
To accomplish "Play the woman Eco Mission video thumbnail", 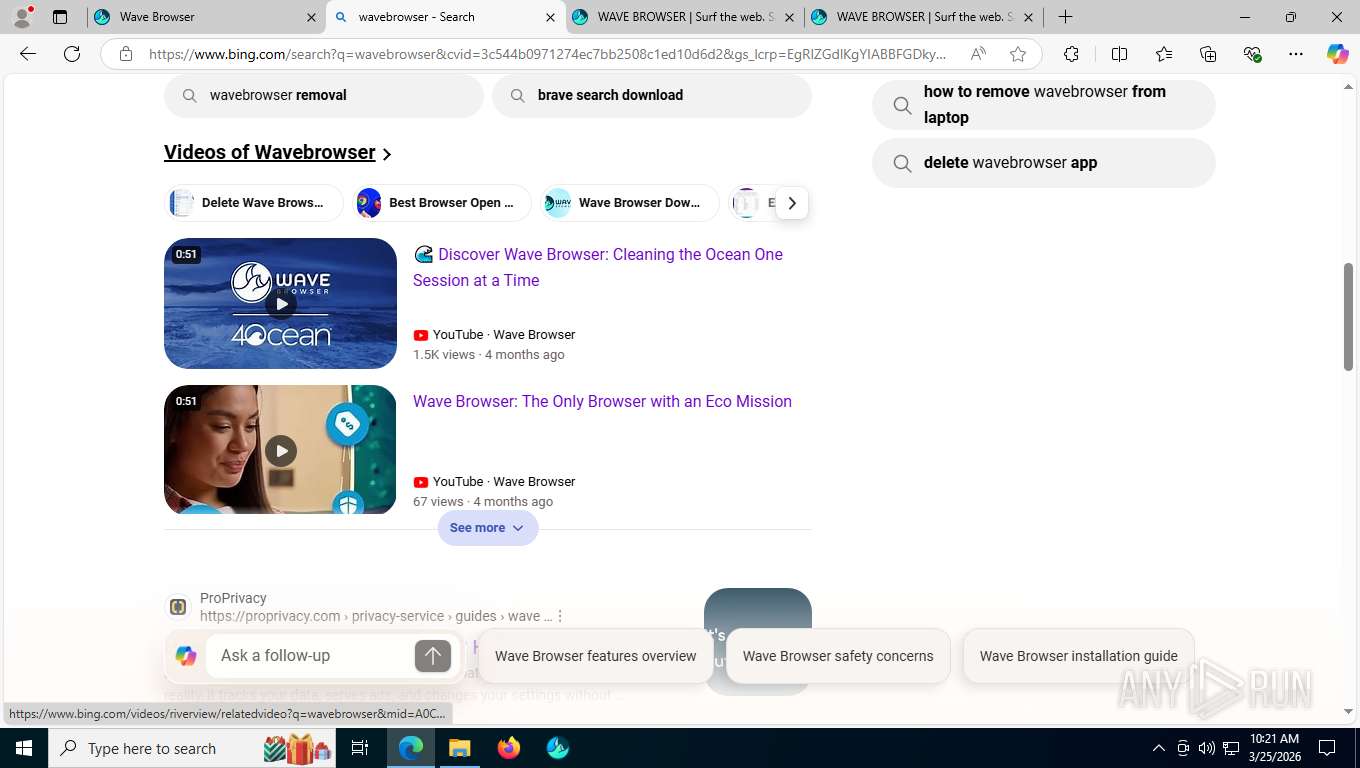I will [x=280, y=450].
